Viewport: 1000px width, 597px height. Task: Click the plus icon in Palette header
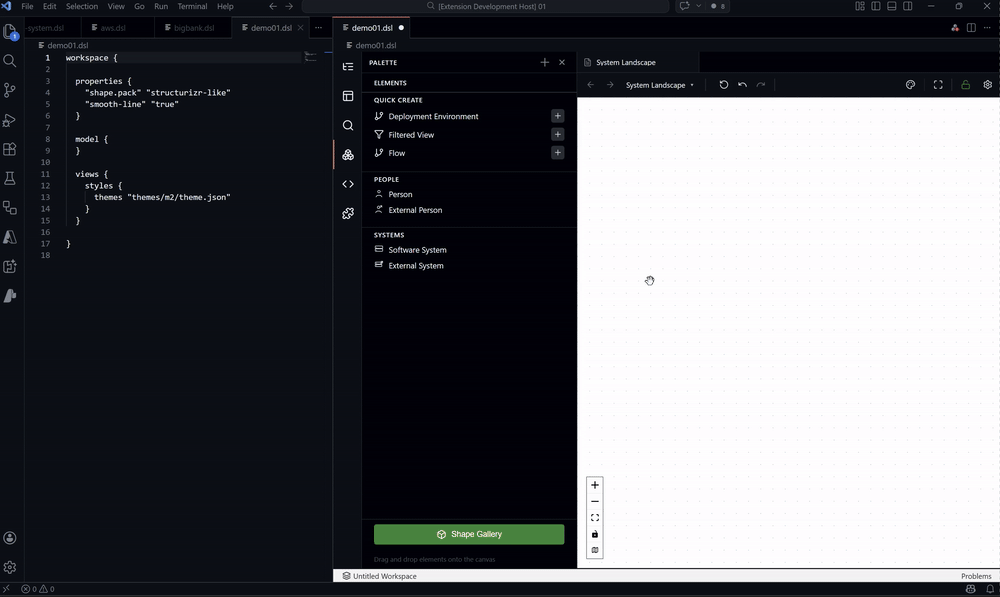(545, 62)
